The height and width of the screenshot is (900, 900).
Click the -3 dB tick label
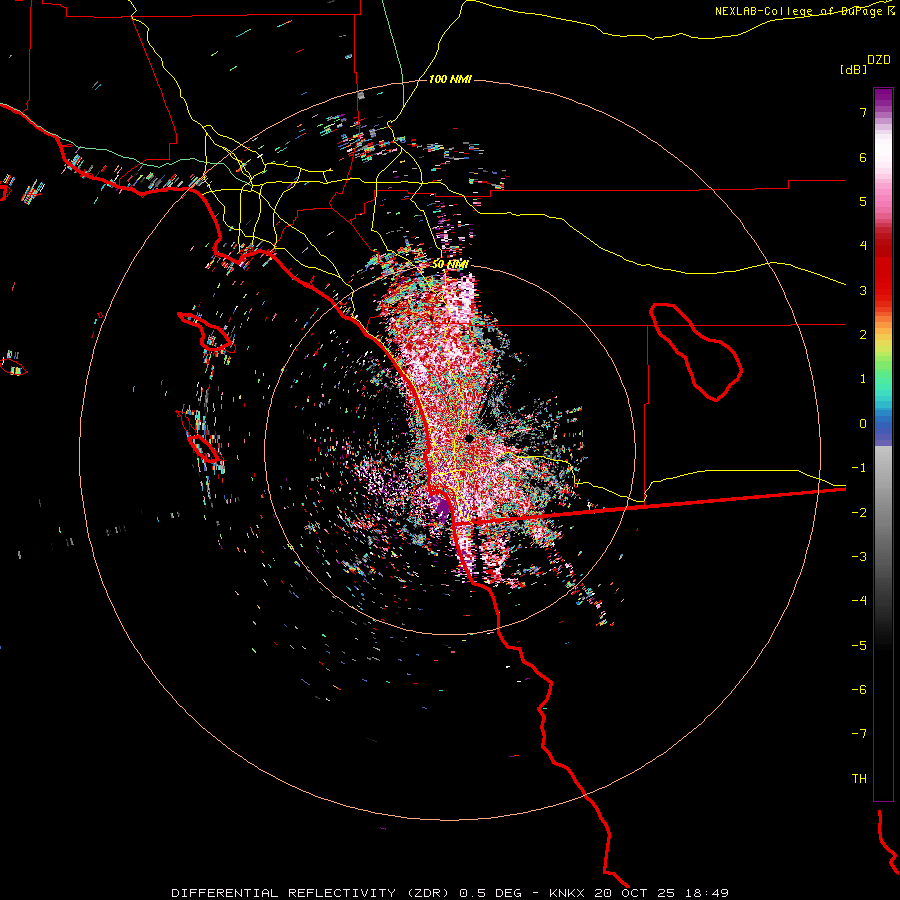tap(859, 557)
